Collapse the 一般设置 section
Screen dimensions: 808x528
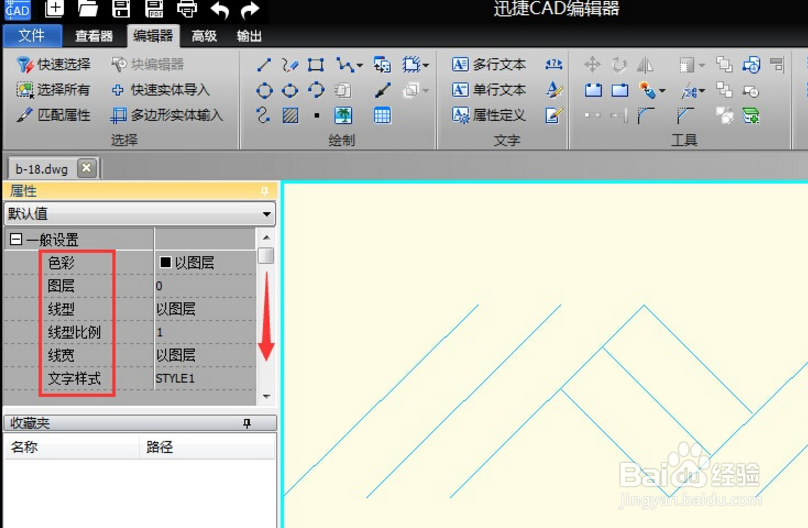(16, 239)
